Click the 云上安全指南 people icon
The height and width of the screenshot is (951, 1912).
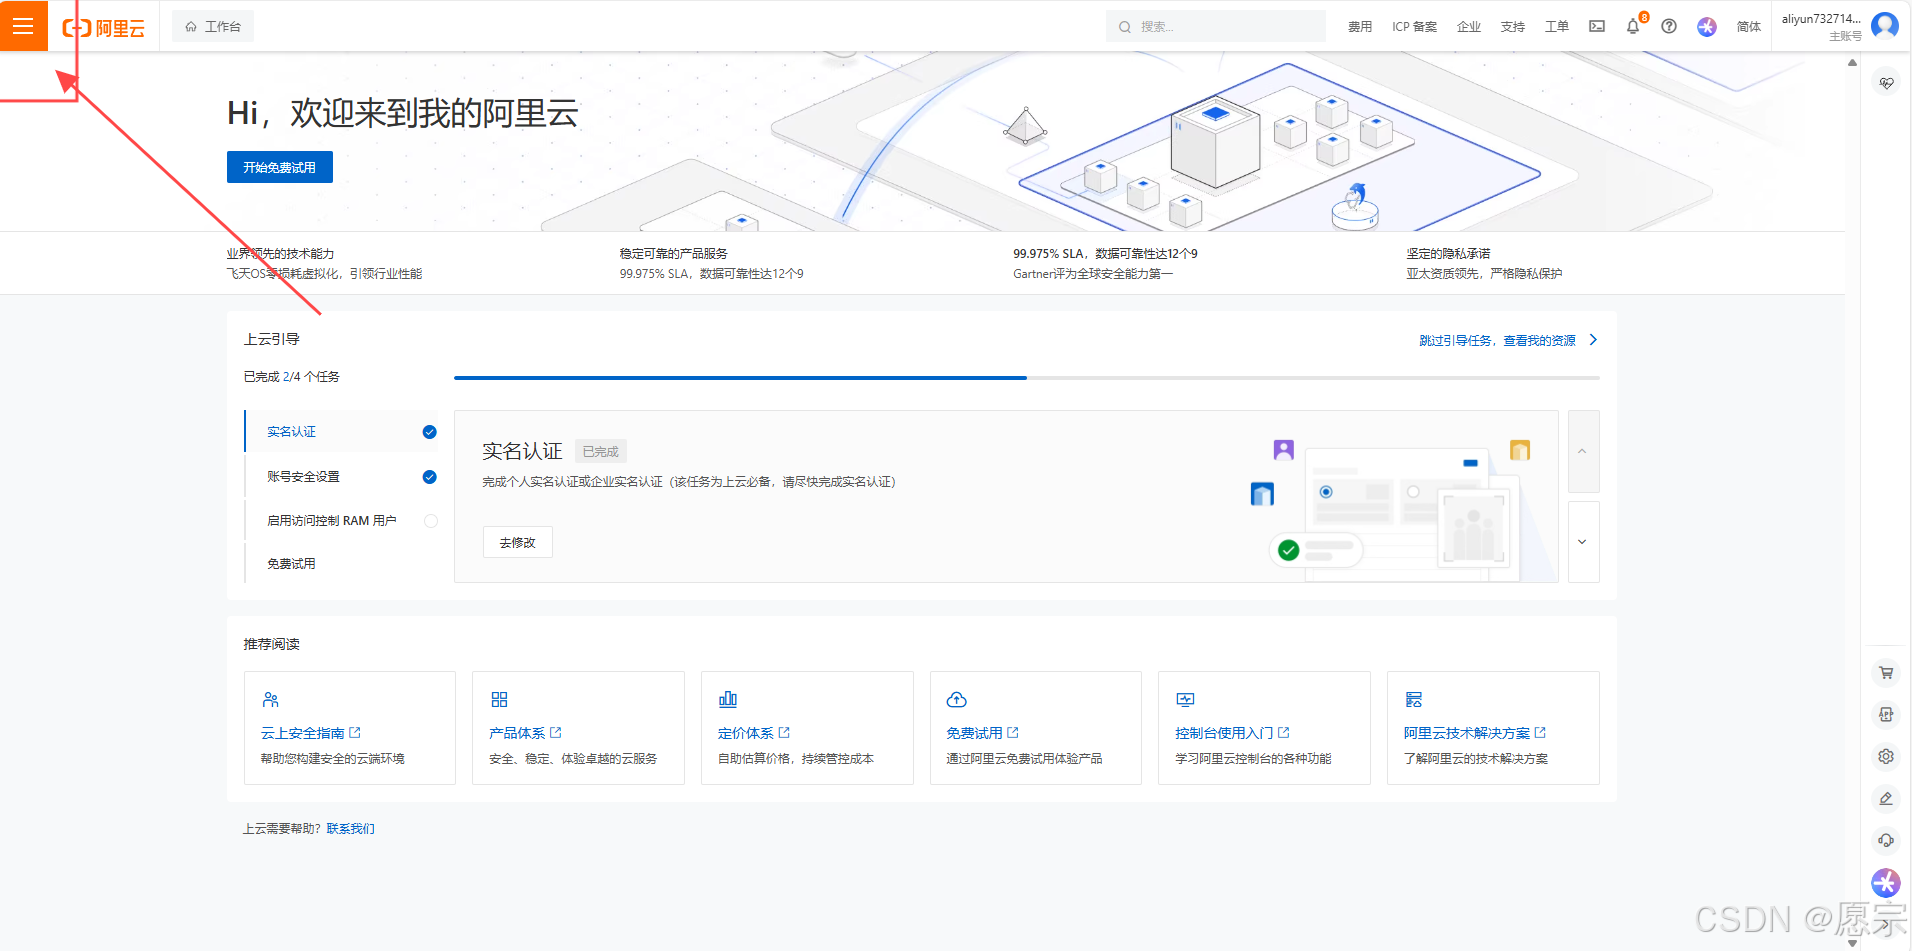click(271, 700)
